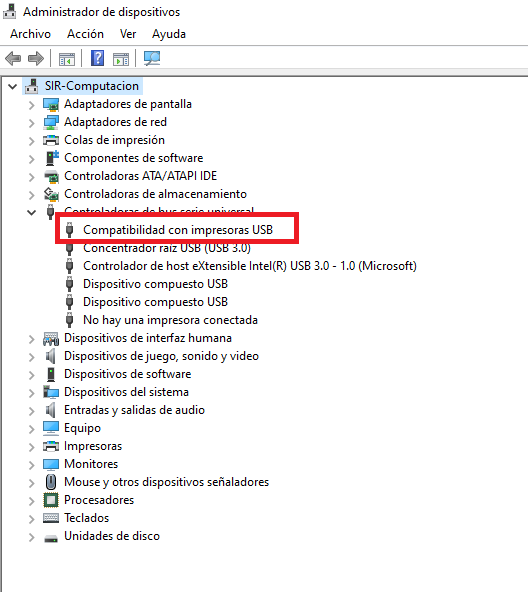Click the Unidades de disco drive icon

point(51,538)
